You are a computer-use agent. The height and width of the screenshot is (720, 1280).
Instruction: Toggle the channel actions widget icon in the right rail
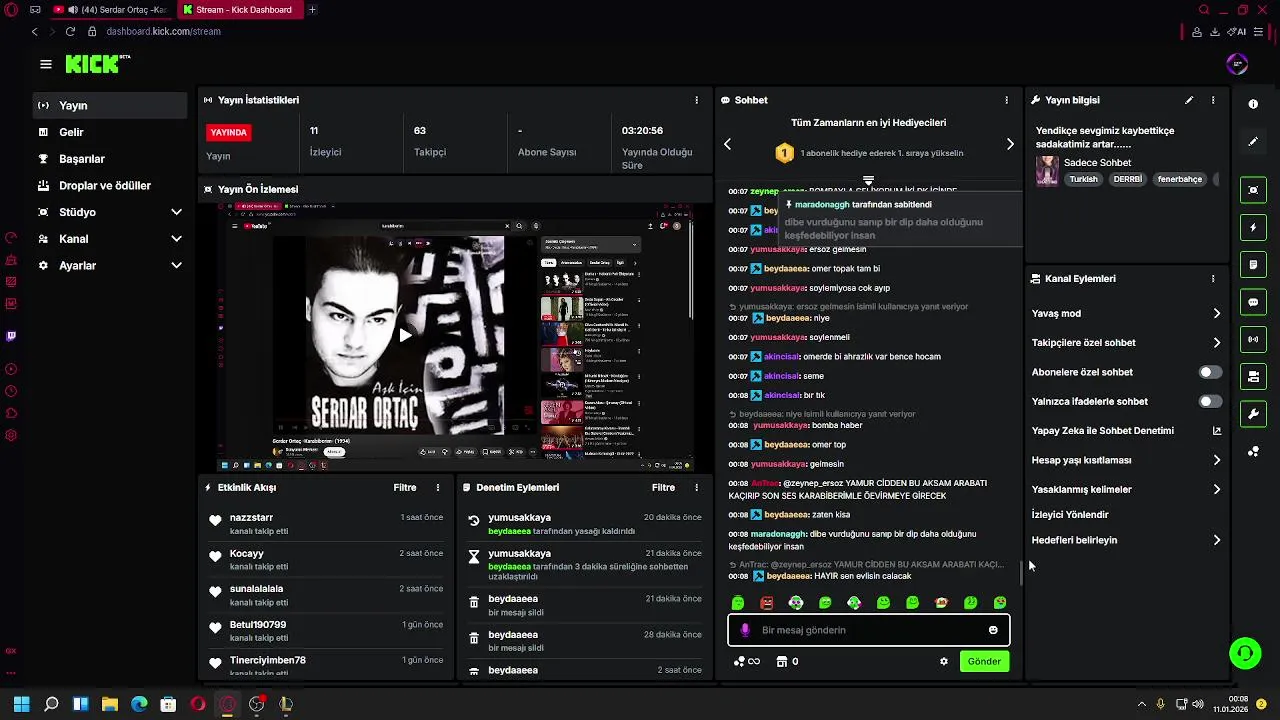point(1253,377)
